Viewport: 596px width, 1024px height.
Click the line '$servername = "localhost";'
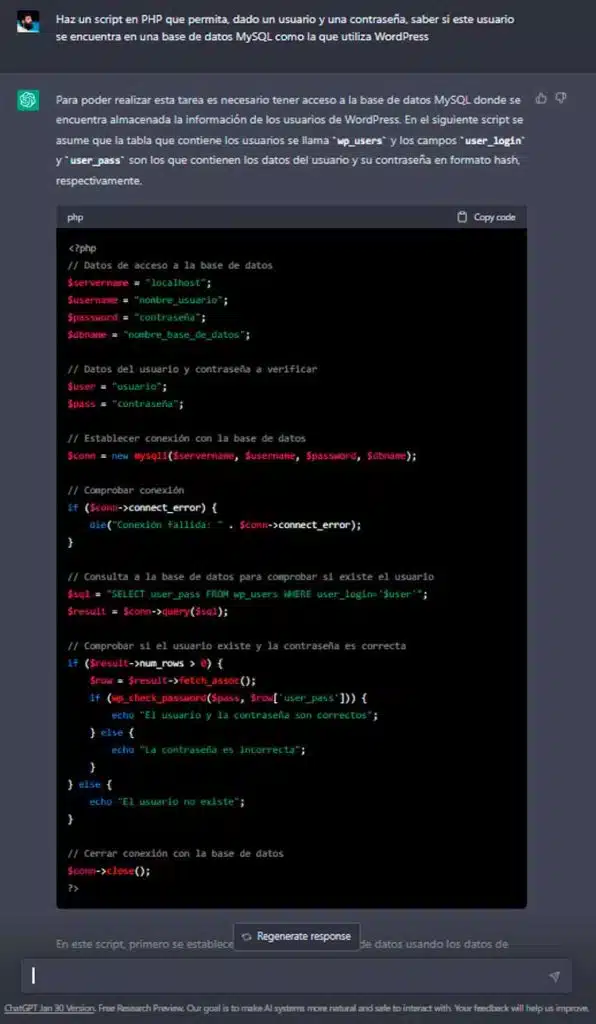click(140, 283)
